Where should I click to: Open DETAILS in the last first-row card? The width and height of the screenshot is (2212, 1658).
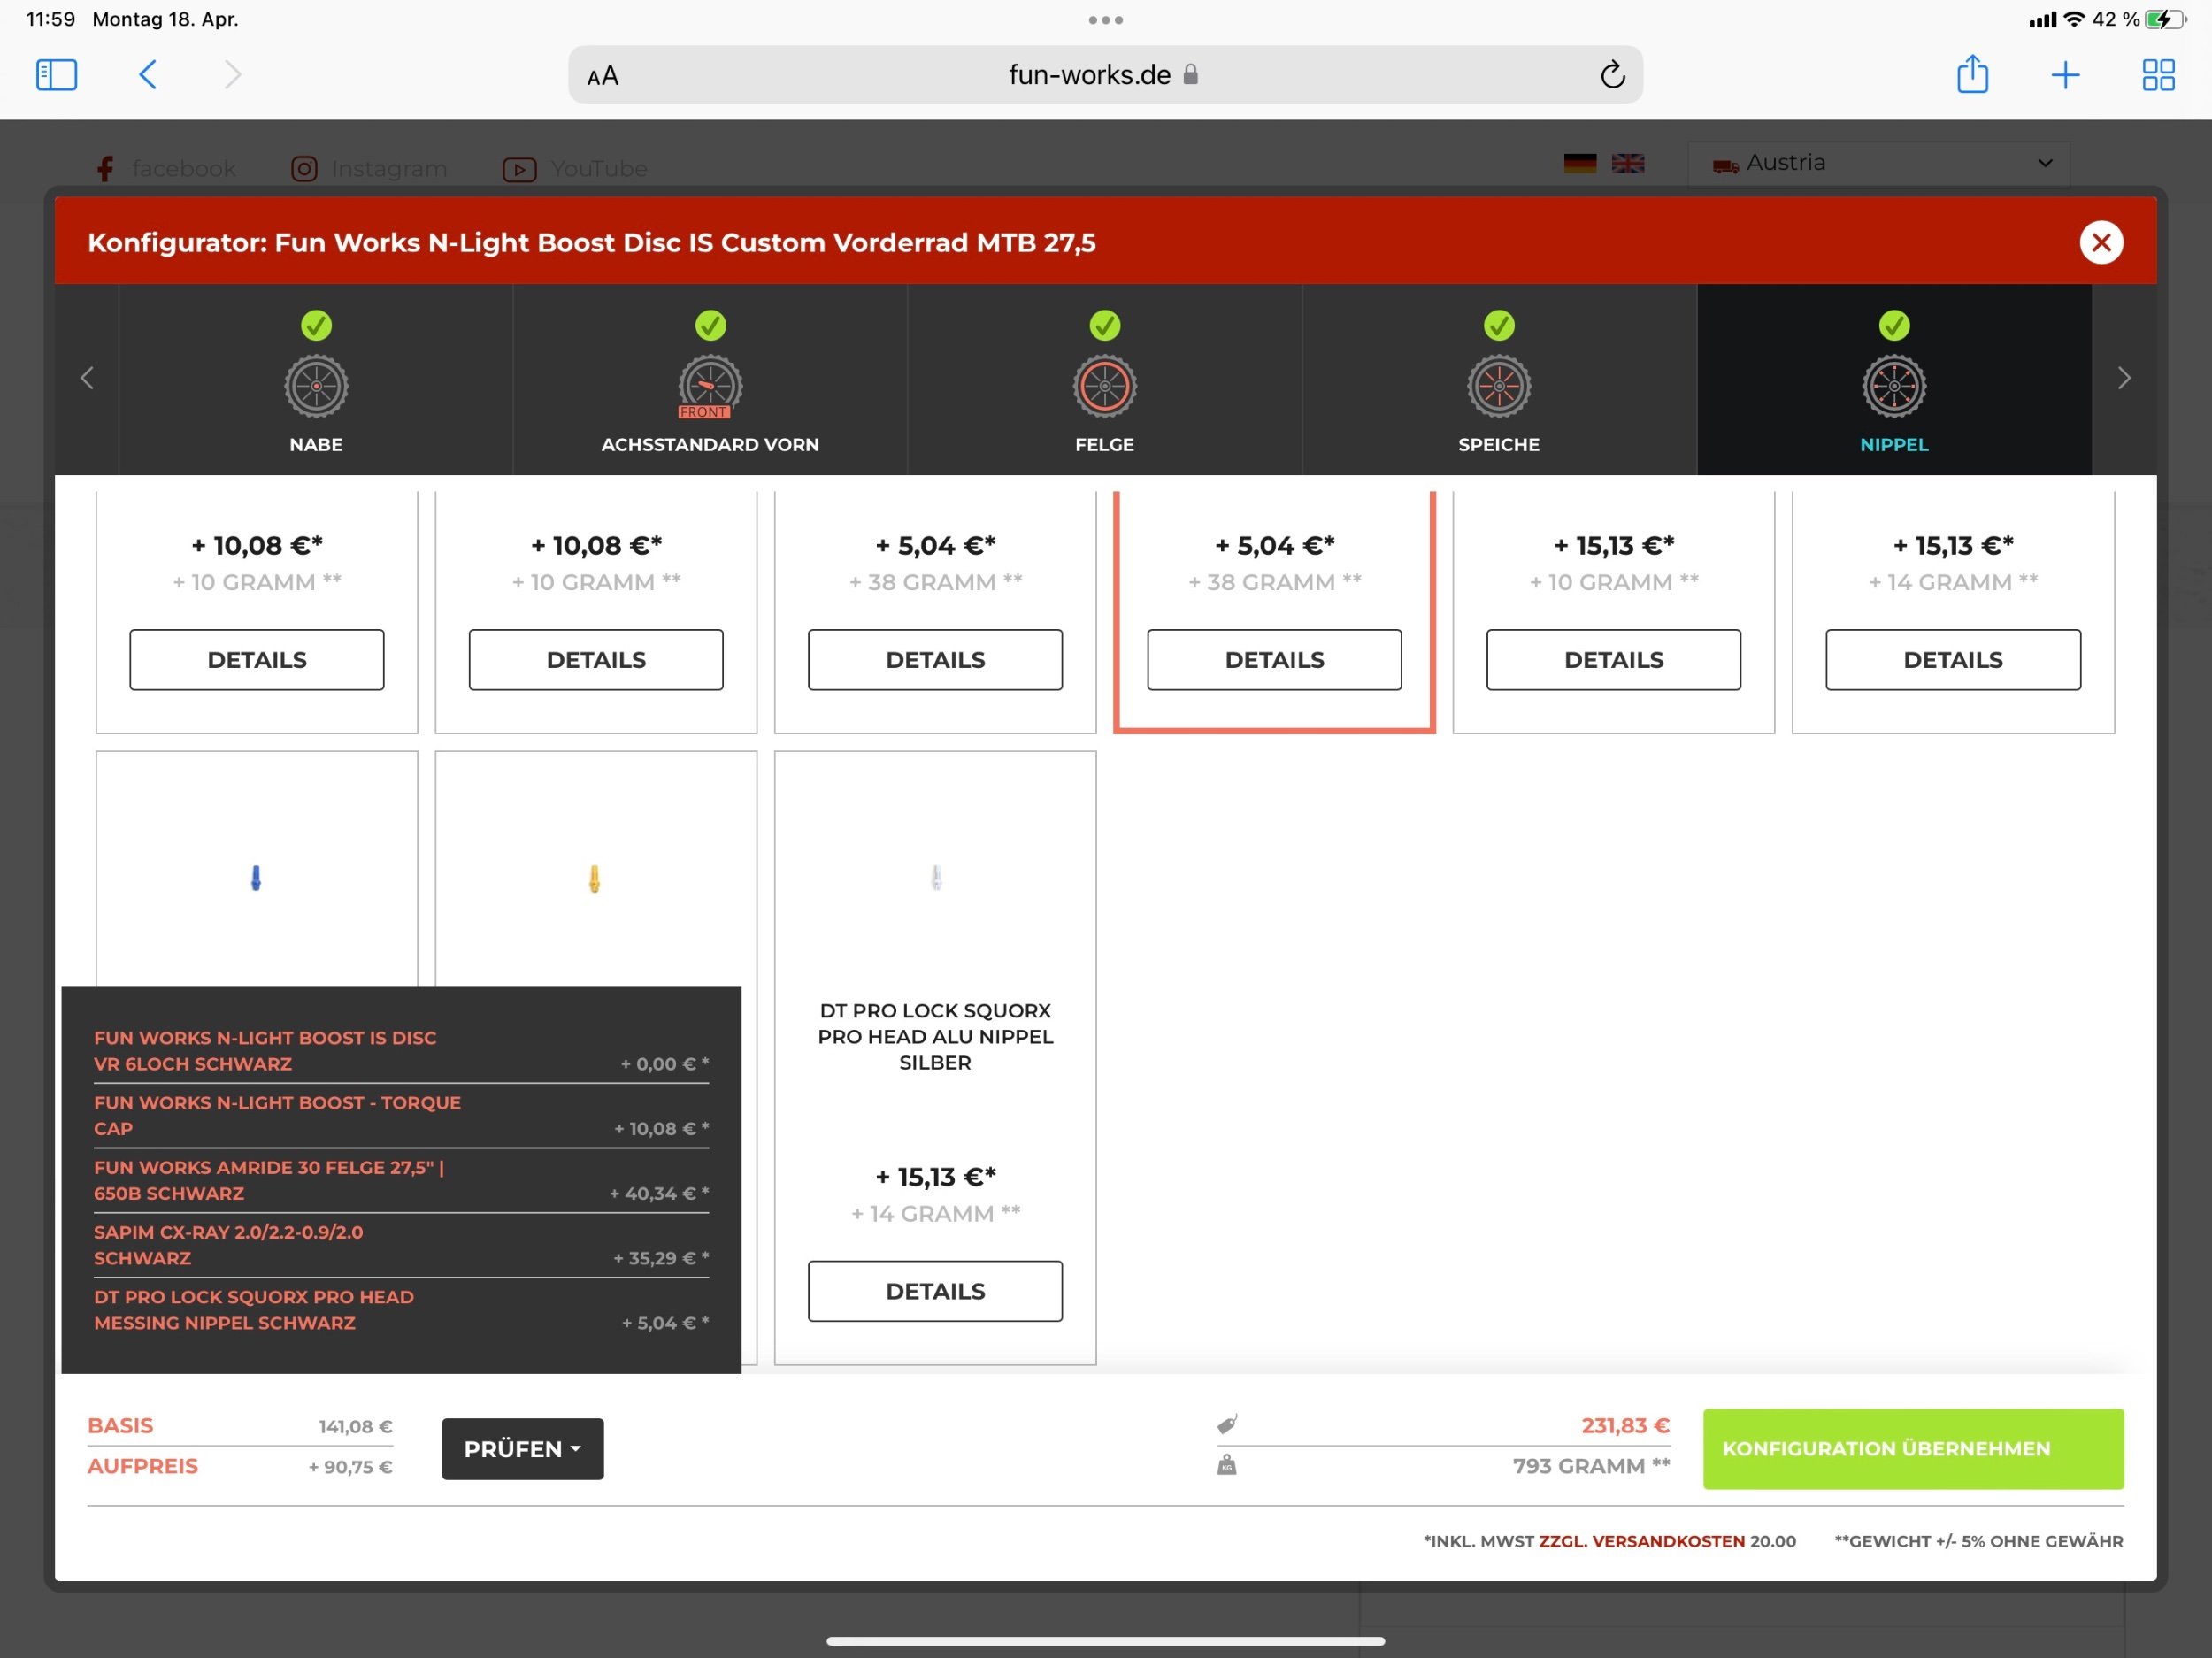click(1952, 659)
